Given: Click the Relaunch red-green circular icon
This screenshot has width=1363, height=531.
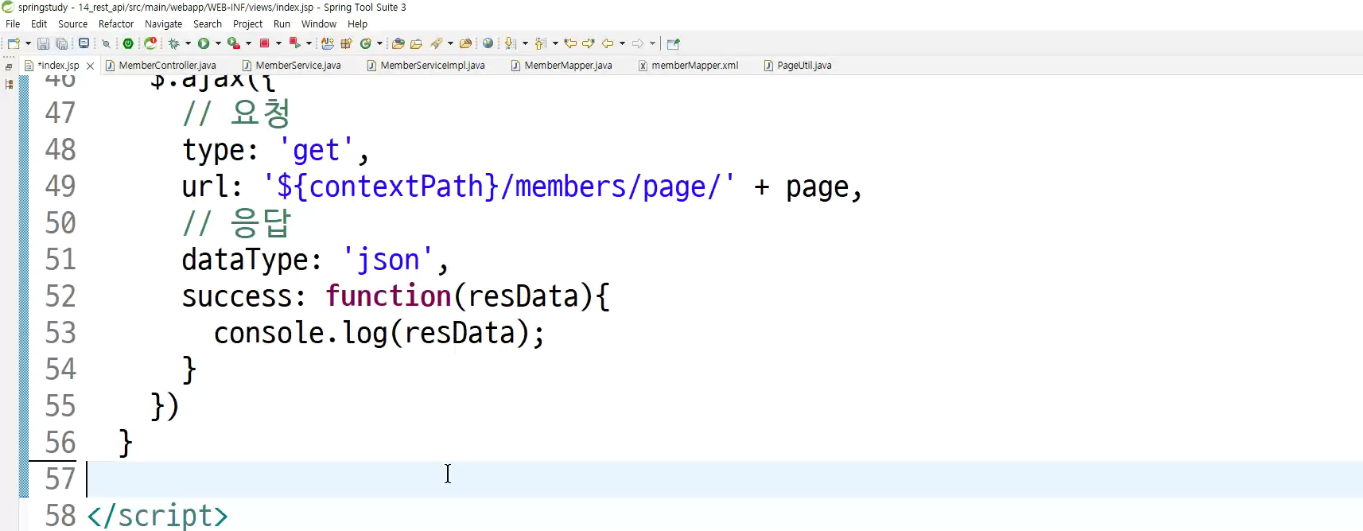Looking at the screenshot, I should coord(150,43).
